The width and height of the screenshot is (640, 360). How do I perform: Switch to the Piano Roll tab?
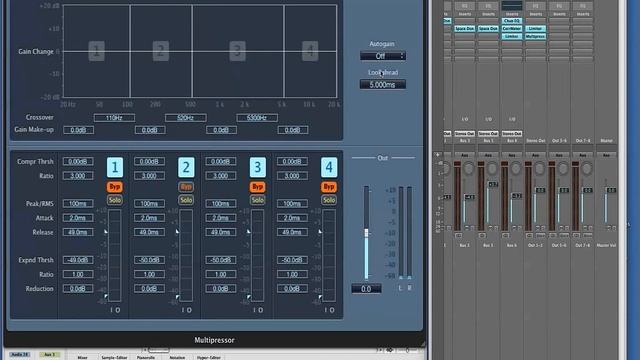click(146, 357)
